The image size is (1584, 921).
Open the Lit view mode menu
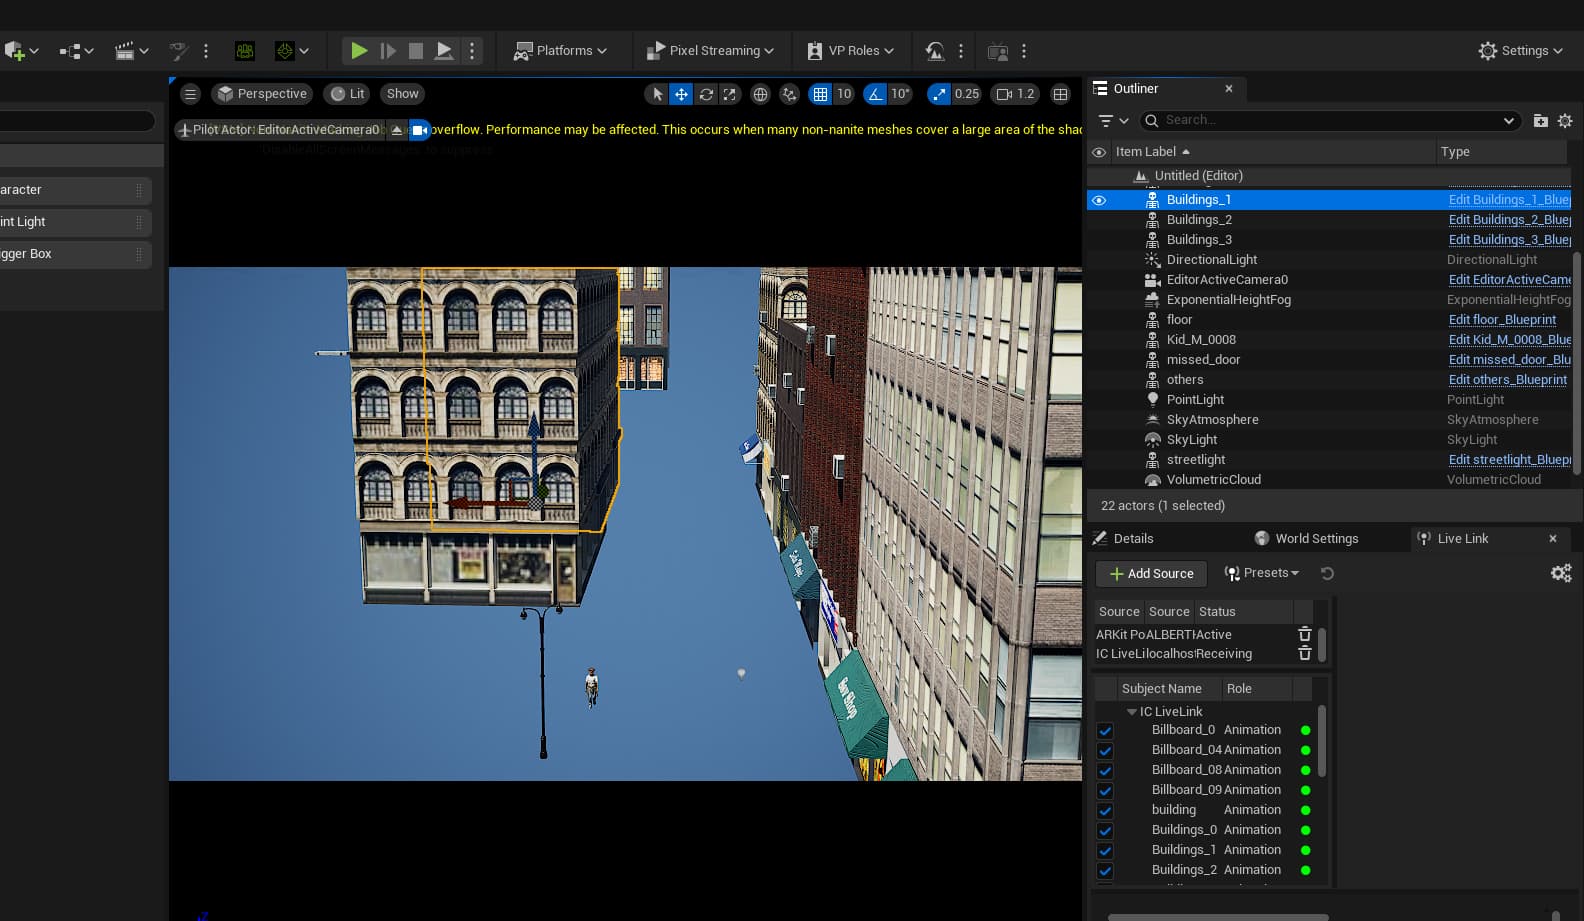(x=348, y=94)
